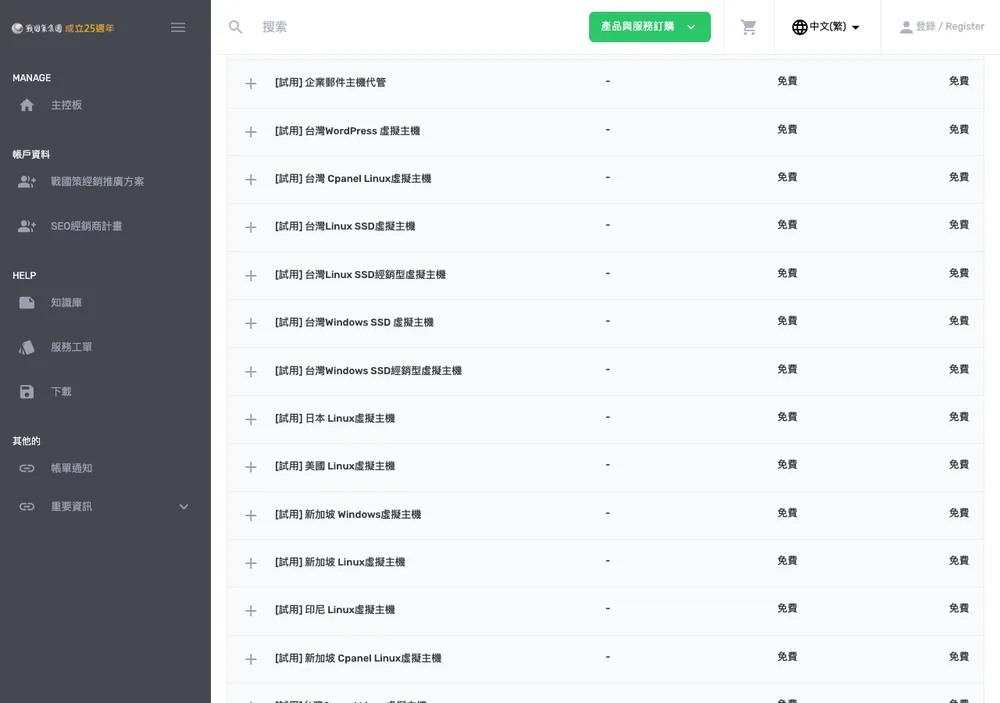Open the 知識庫 knowledge base
The width and height of the screenshot is (1000, 703).
(66, 302)
